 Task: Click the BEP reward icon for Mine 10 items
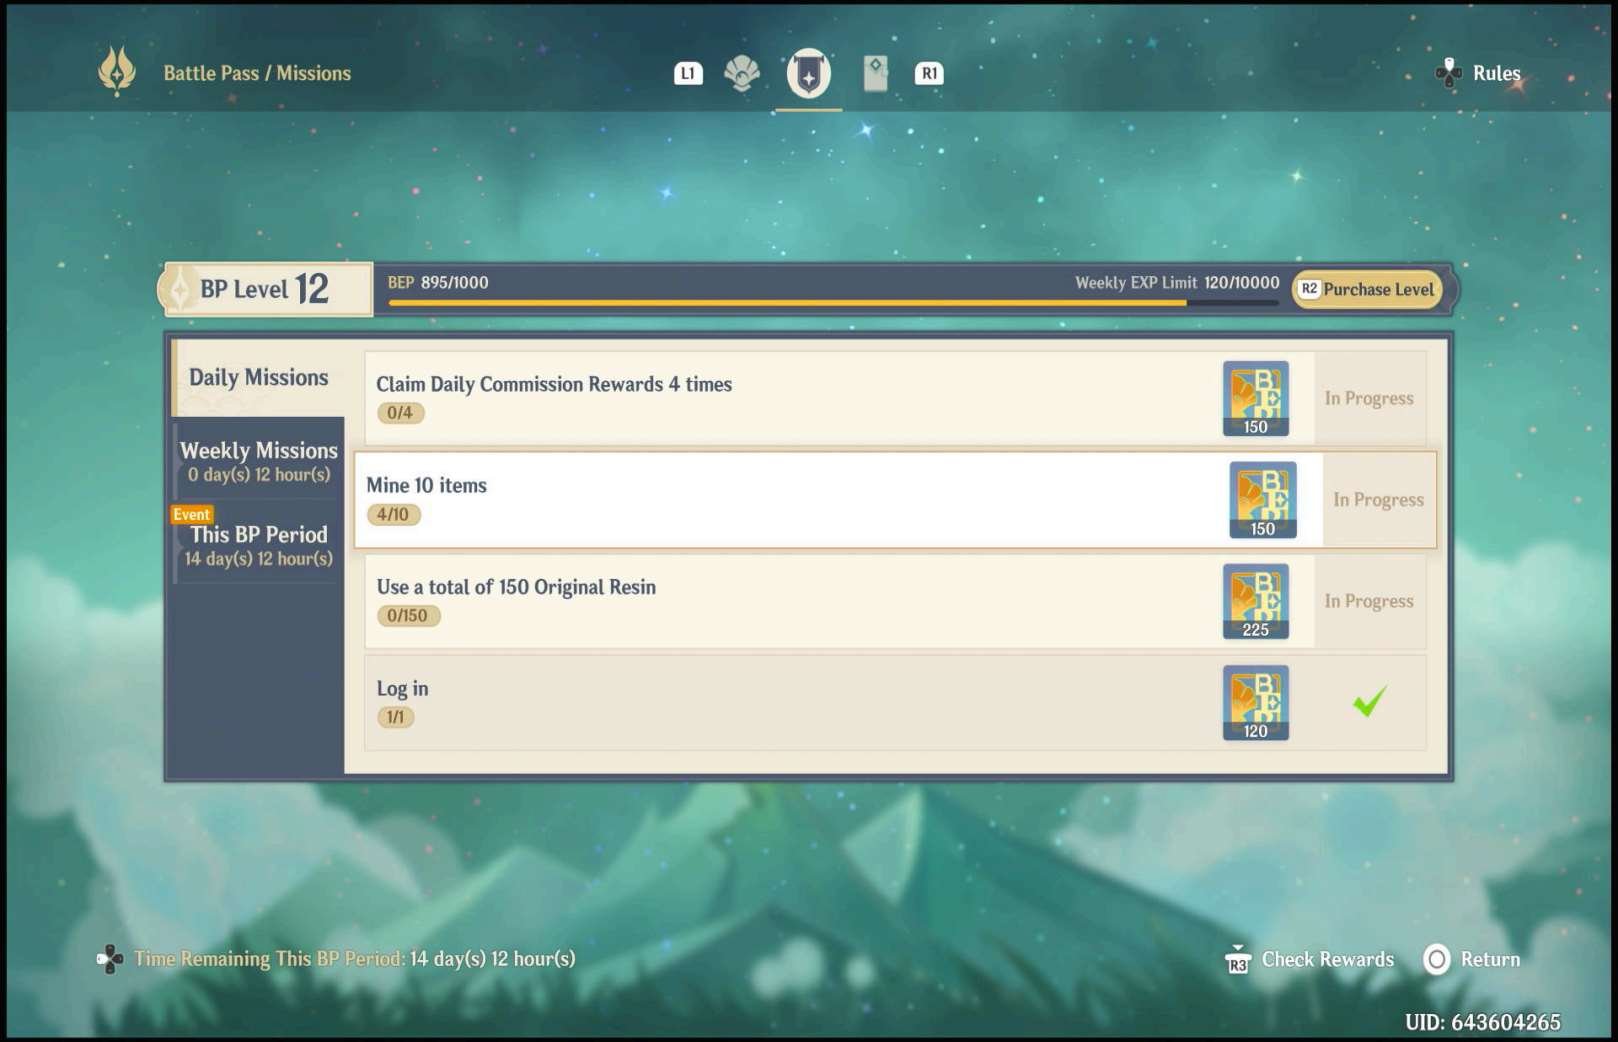1262,499
